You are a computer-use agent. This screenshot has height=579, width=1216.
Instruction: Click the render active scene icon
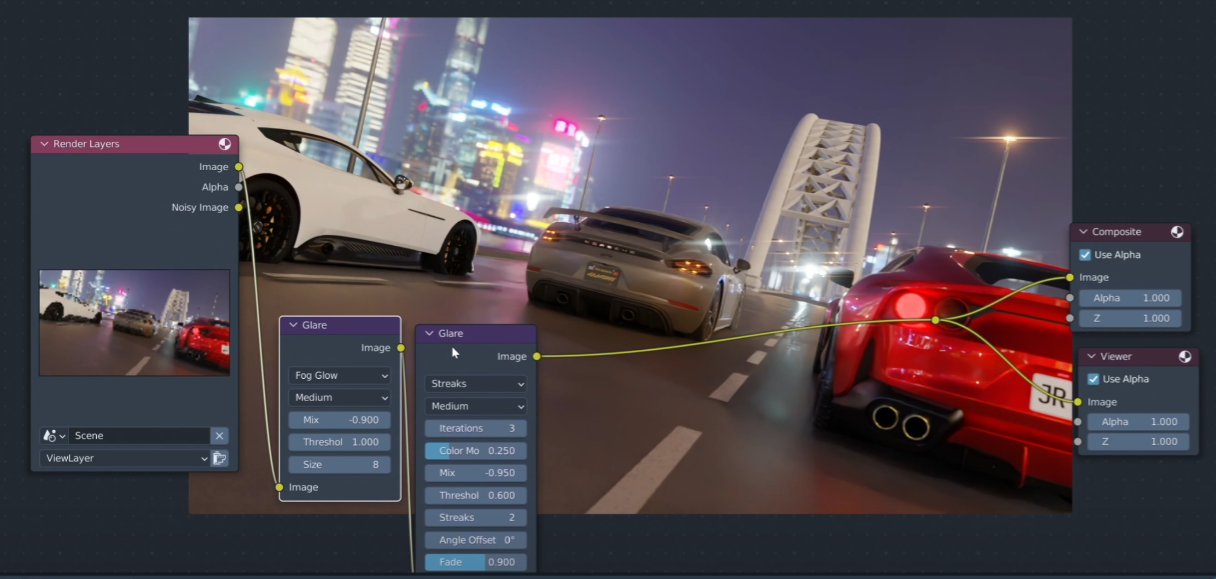pos(220,458)
